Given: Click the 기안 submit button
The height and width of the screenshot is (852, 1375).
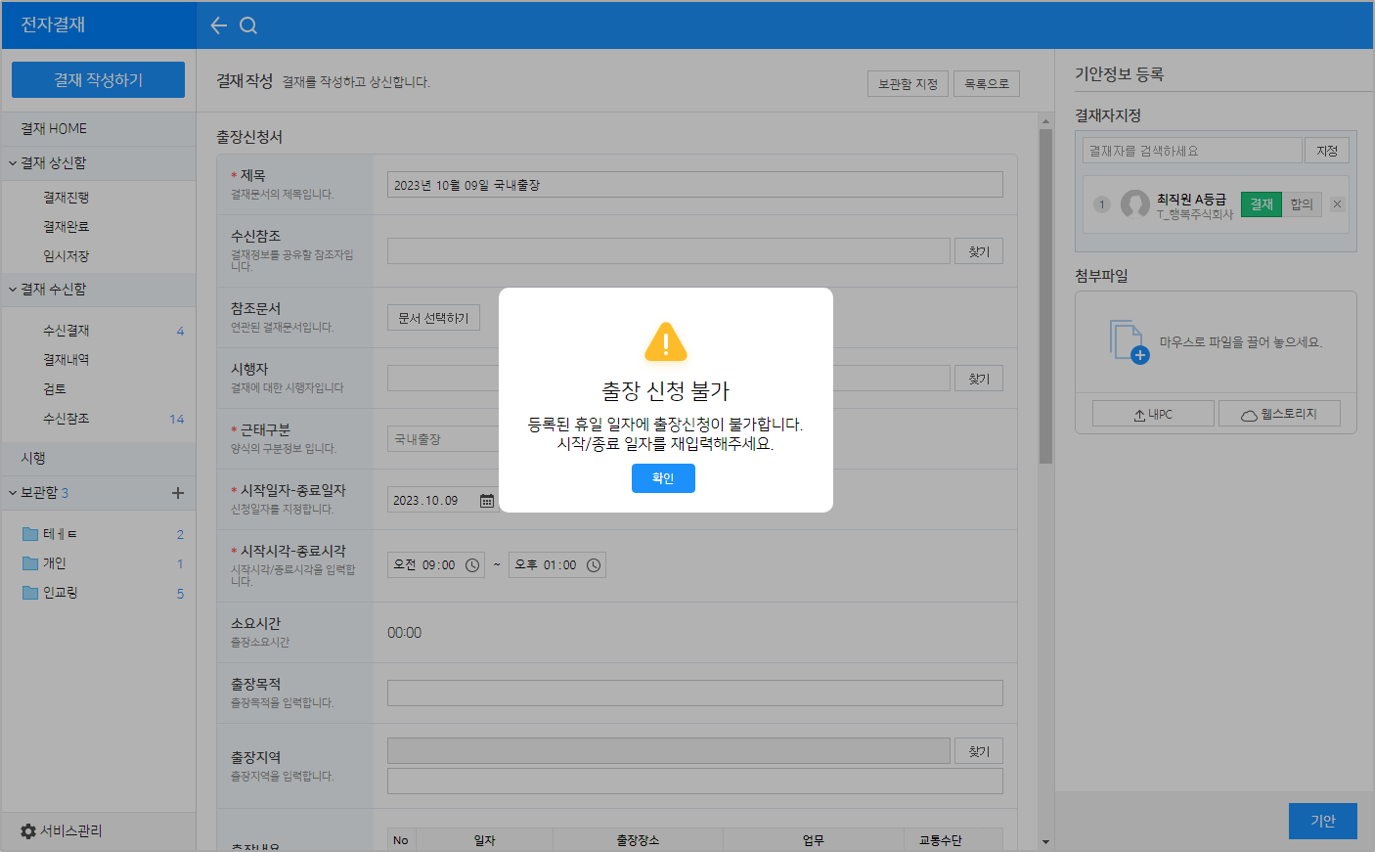Looking at the screenshot, I should click(x=1322, y=821).
